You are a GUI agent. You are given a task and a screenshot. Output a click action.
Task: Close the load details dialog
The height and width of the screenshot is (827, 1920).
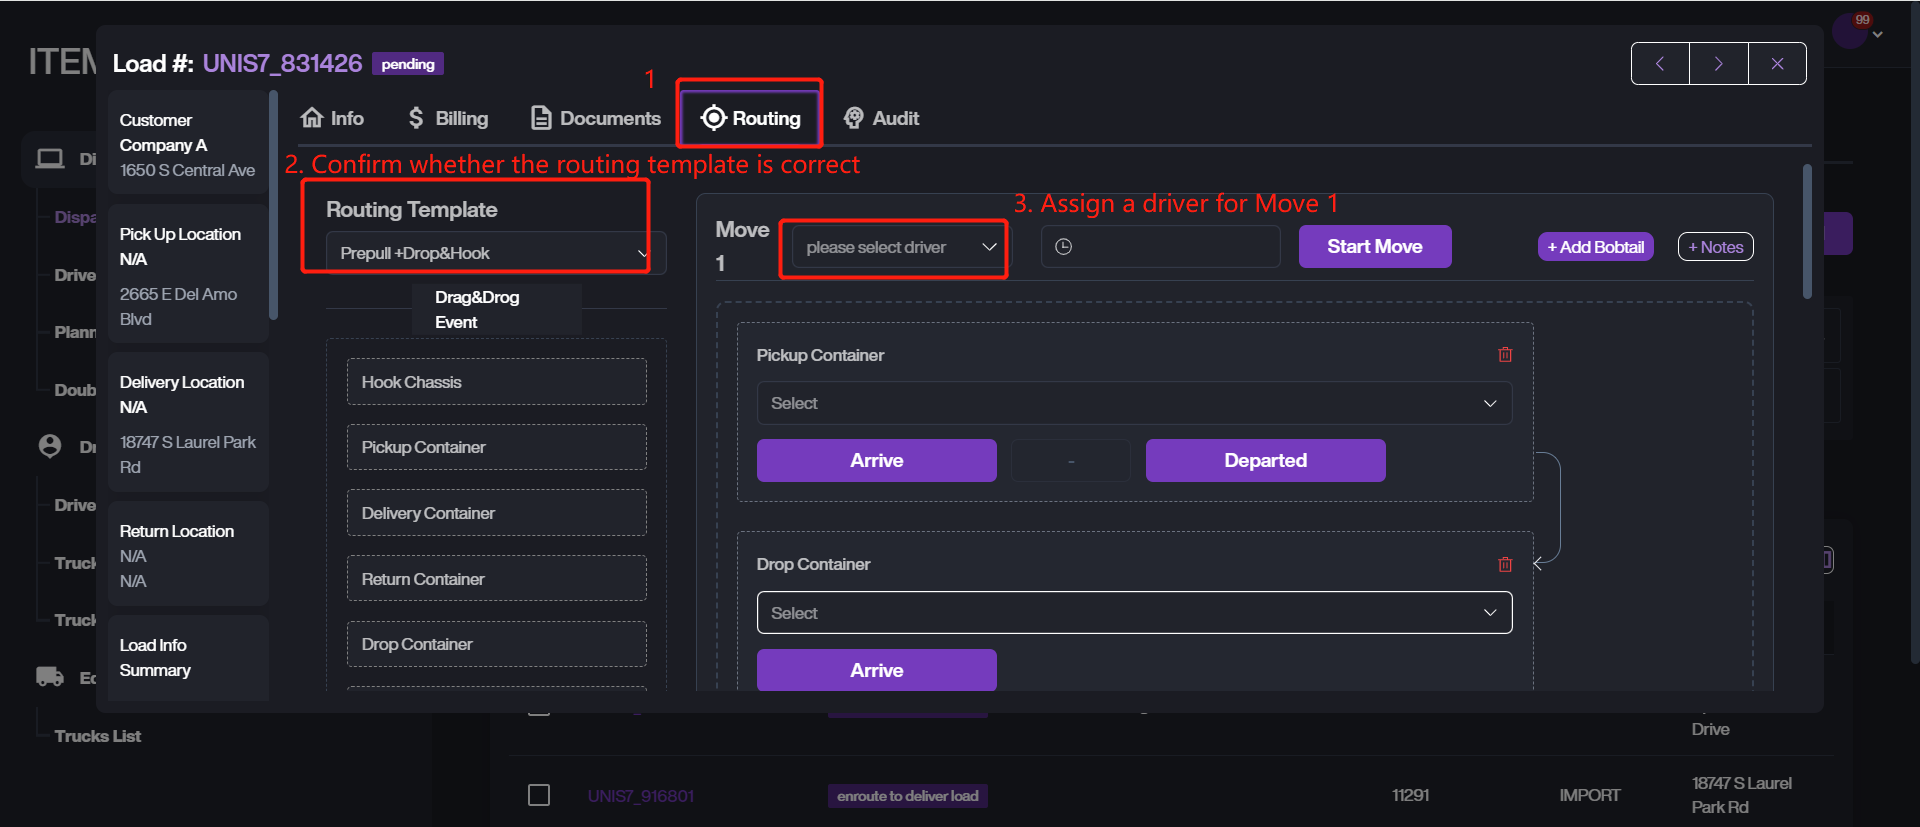coord(1777,64)
